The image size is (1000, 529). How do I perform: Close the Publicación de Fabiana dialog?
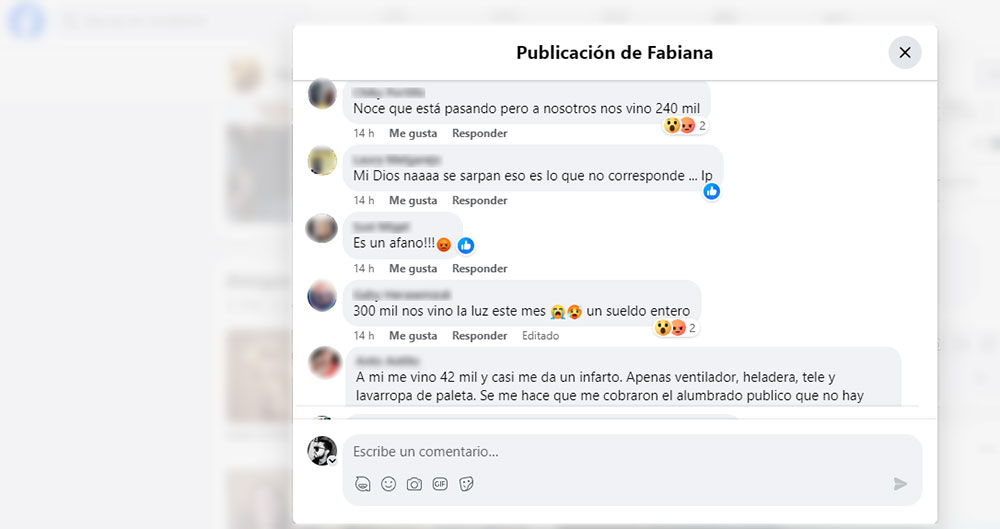pos(904,52)
